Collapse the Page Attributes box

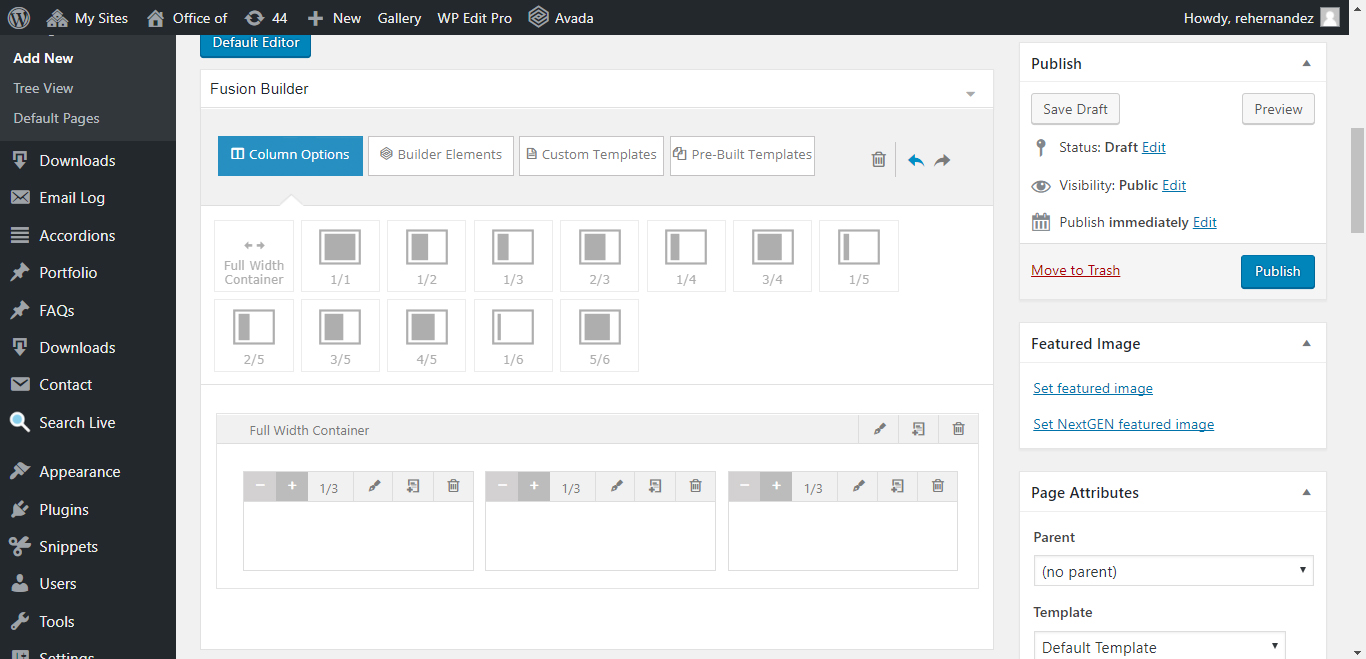(1306, 492)
